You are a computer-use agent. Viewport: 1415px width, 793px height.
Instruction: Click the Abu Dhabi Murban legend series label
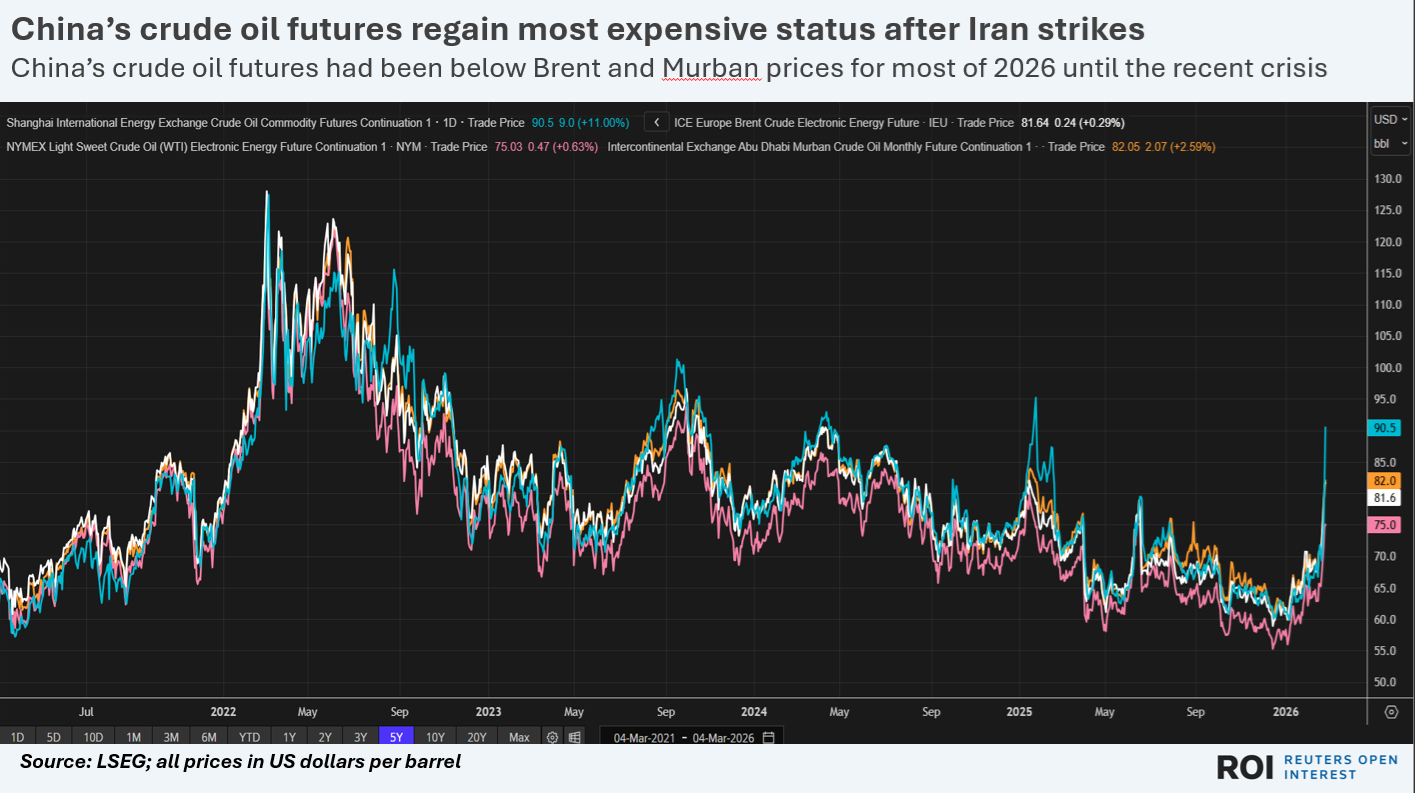tap(819, 147)
